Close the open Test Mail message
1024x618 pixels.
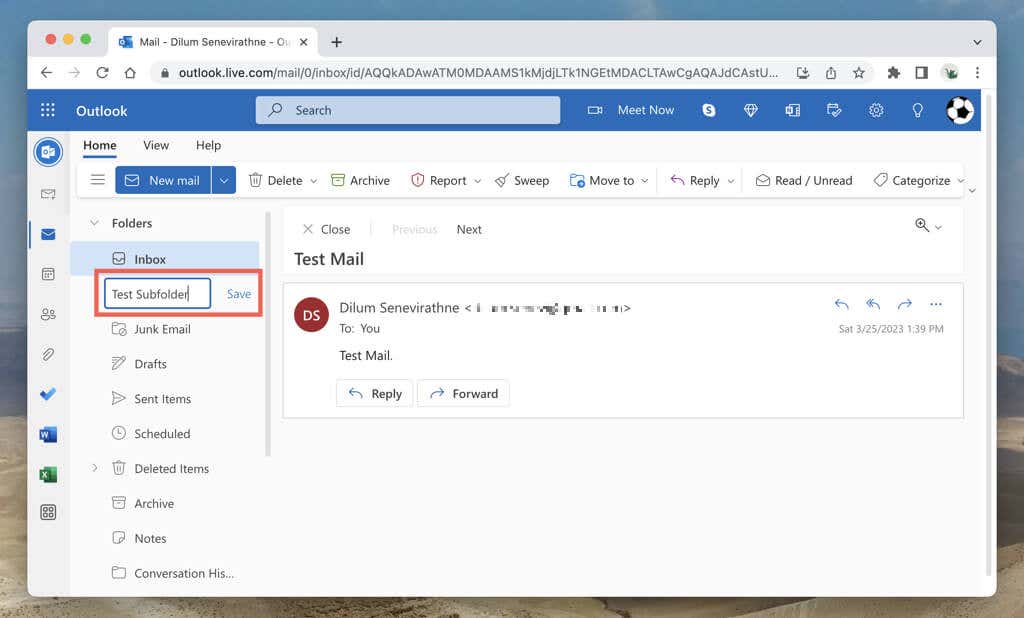326,229
